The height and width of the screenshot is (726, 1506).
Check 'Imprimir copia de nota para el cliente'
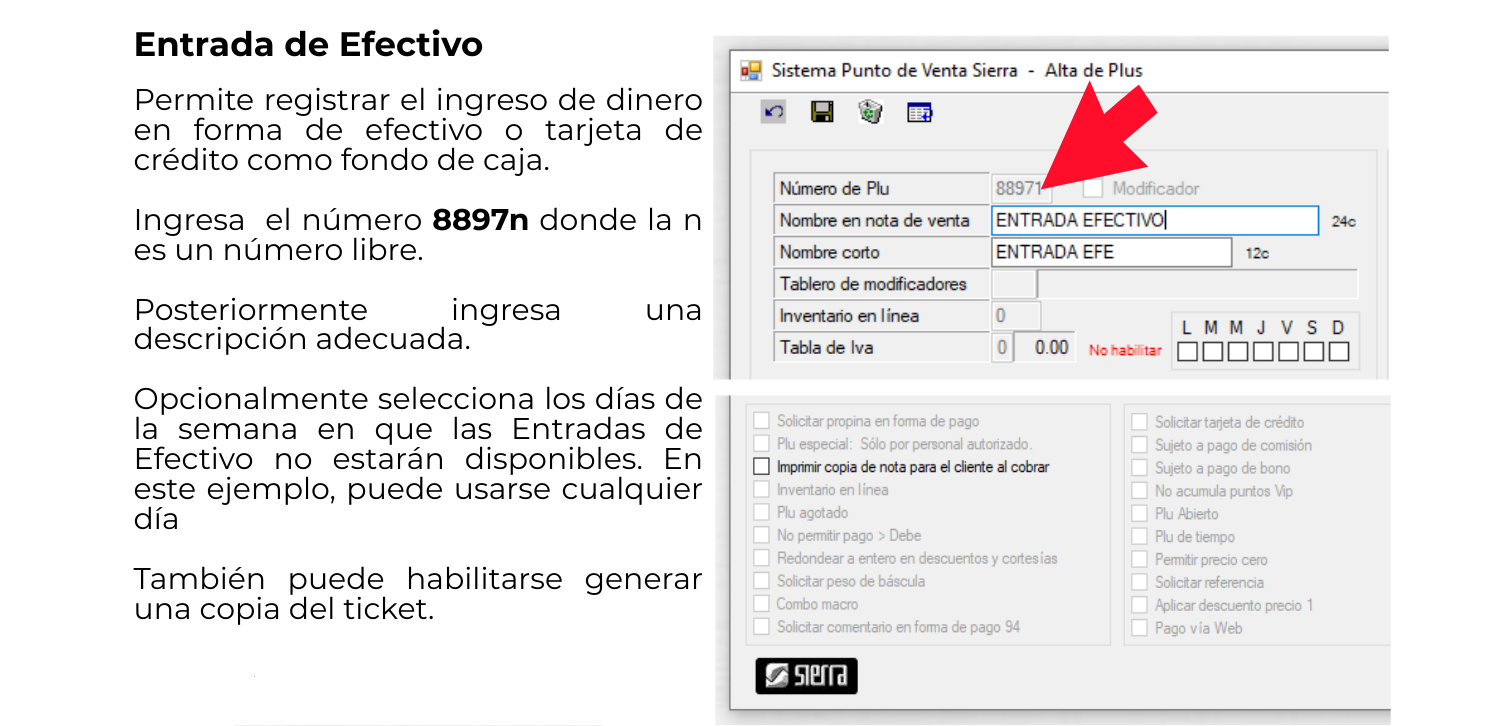pos(762,467)
